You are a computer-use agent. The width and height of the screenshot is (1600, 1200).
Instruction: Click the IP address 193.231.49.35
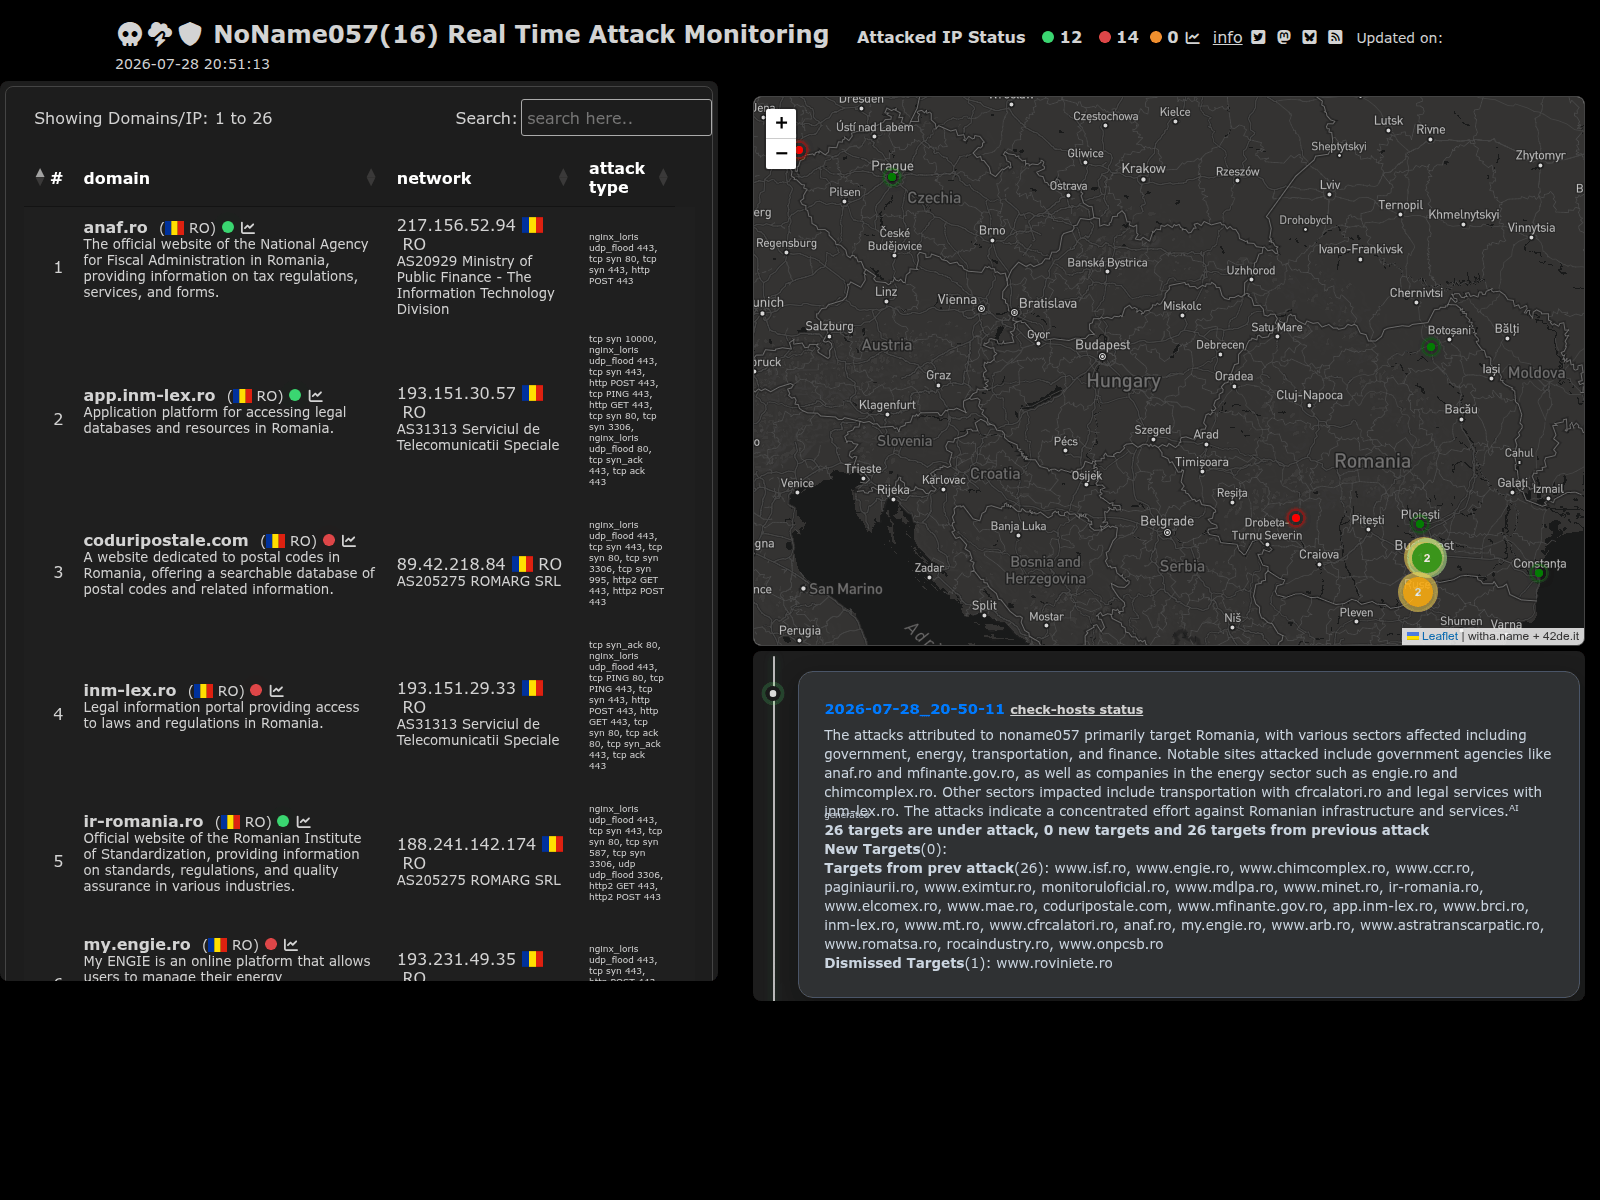click(456, 960)
